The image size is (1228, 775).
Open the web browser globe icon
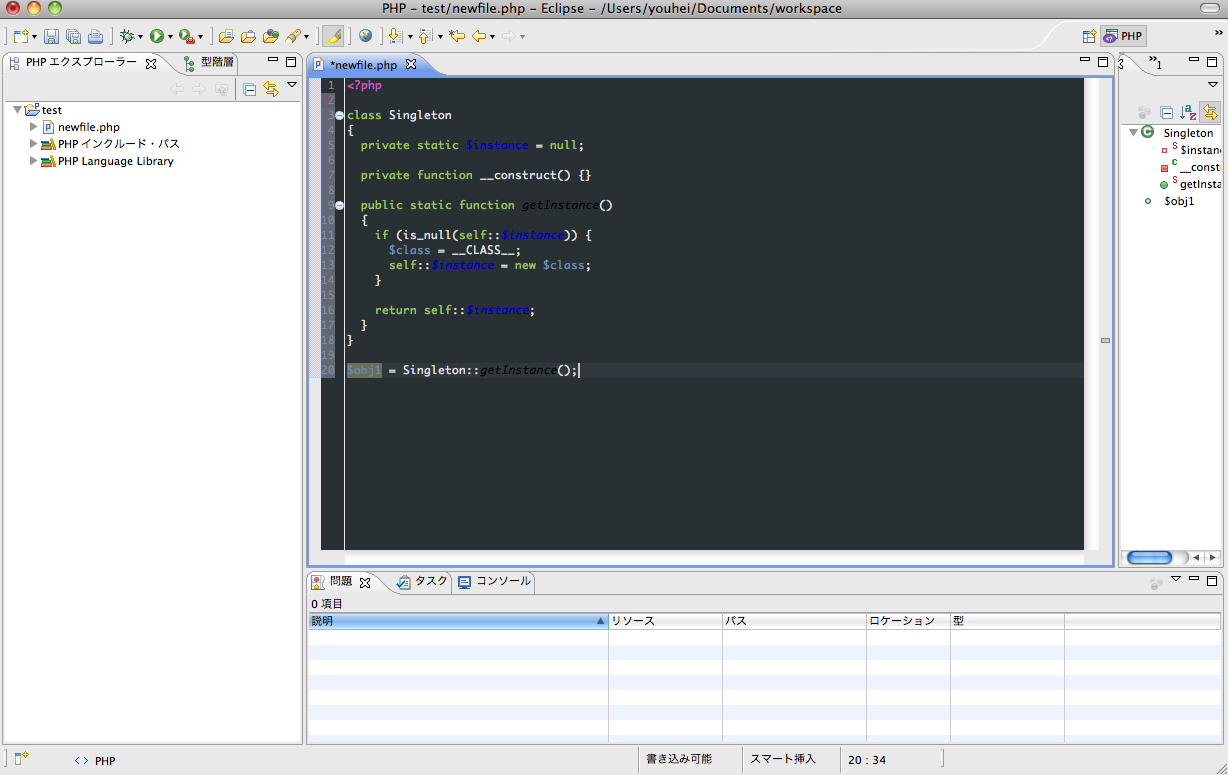[x=365, y=36]
